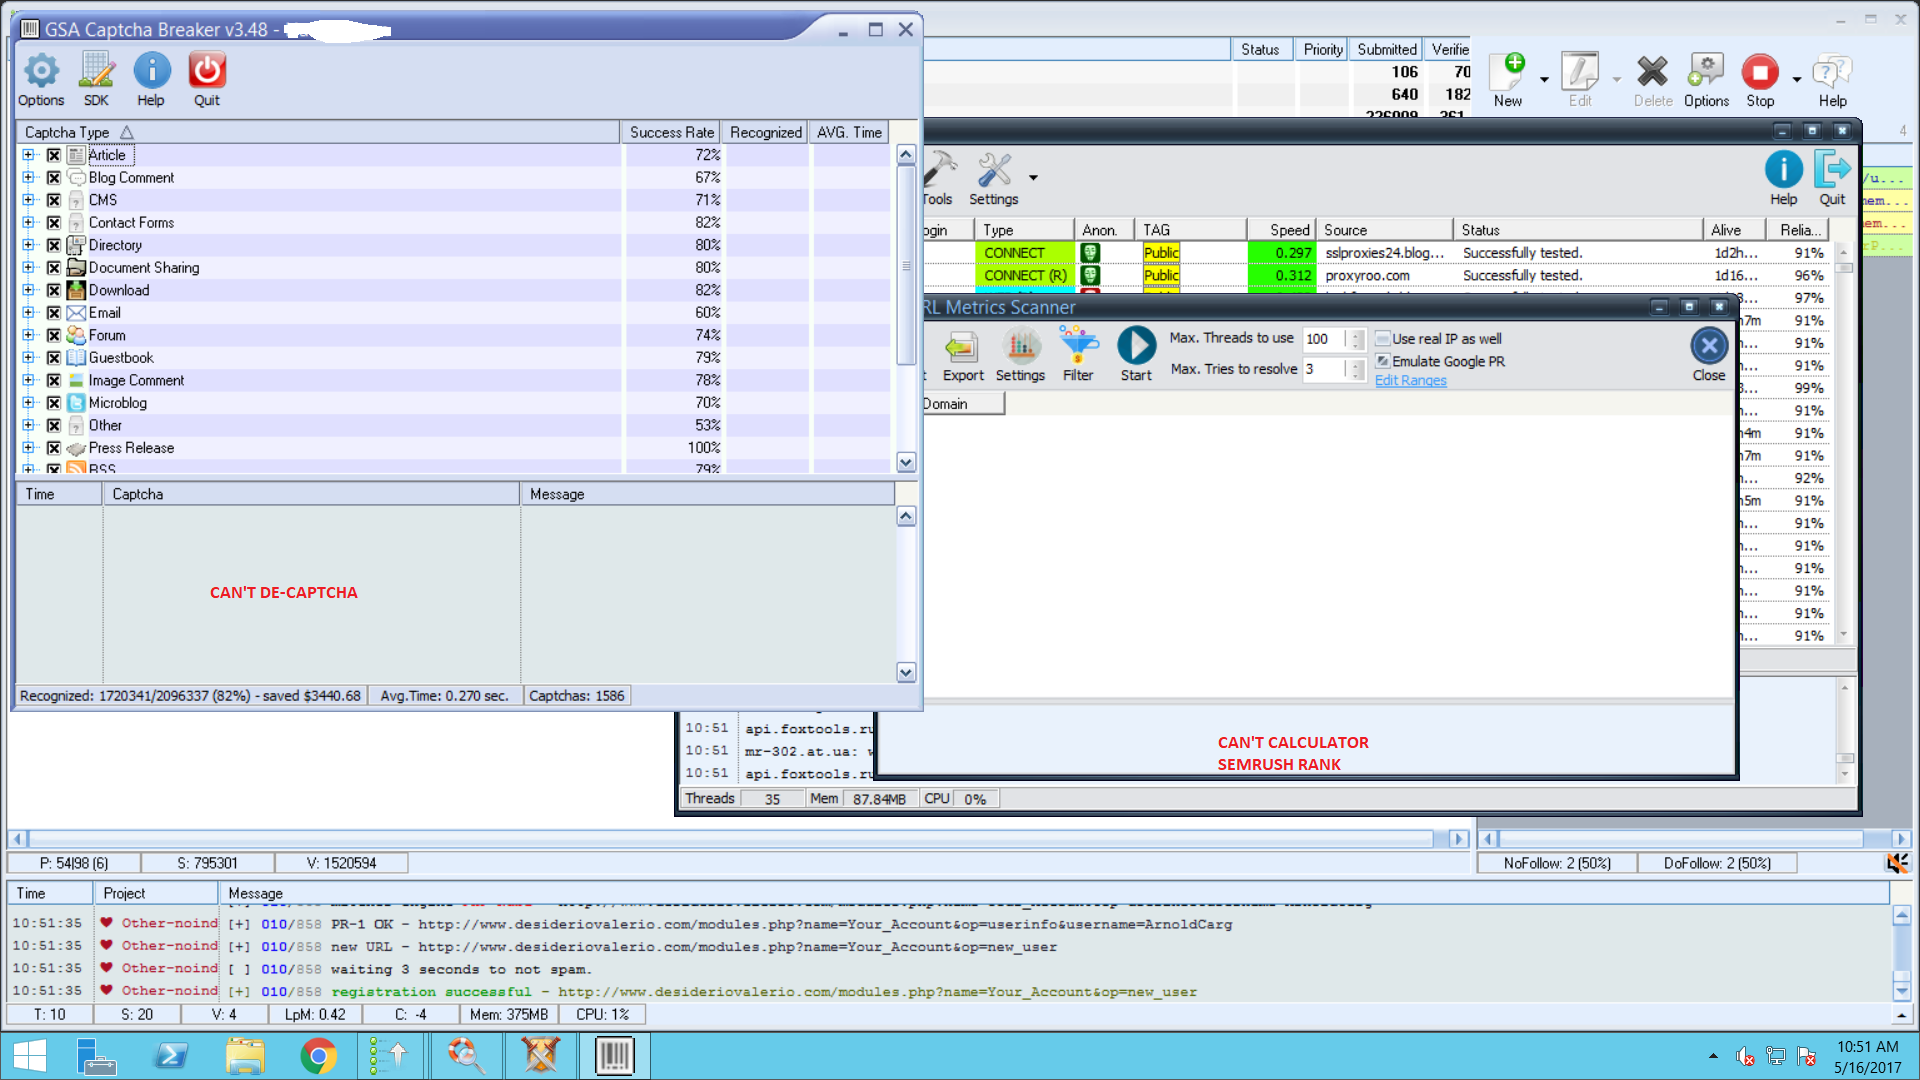
Task: Set the Max. Tries to resolve field
Action: click(1324, 369)
